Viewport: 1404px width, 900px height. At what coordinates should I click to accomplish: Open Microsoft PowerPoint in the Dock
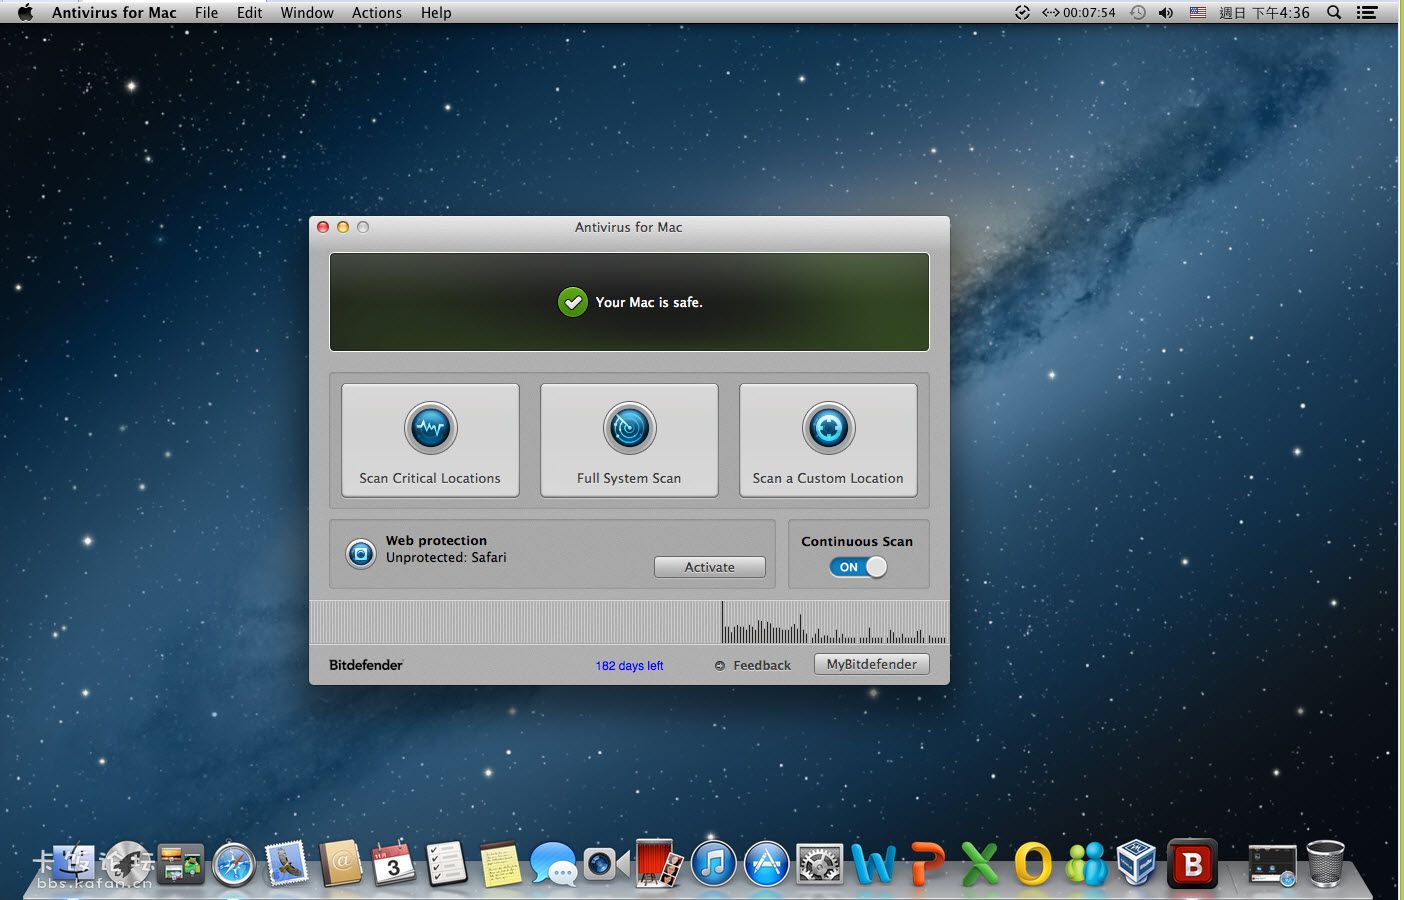(x=927, y=863)
